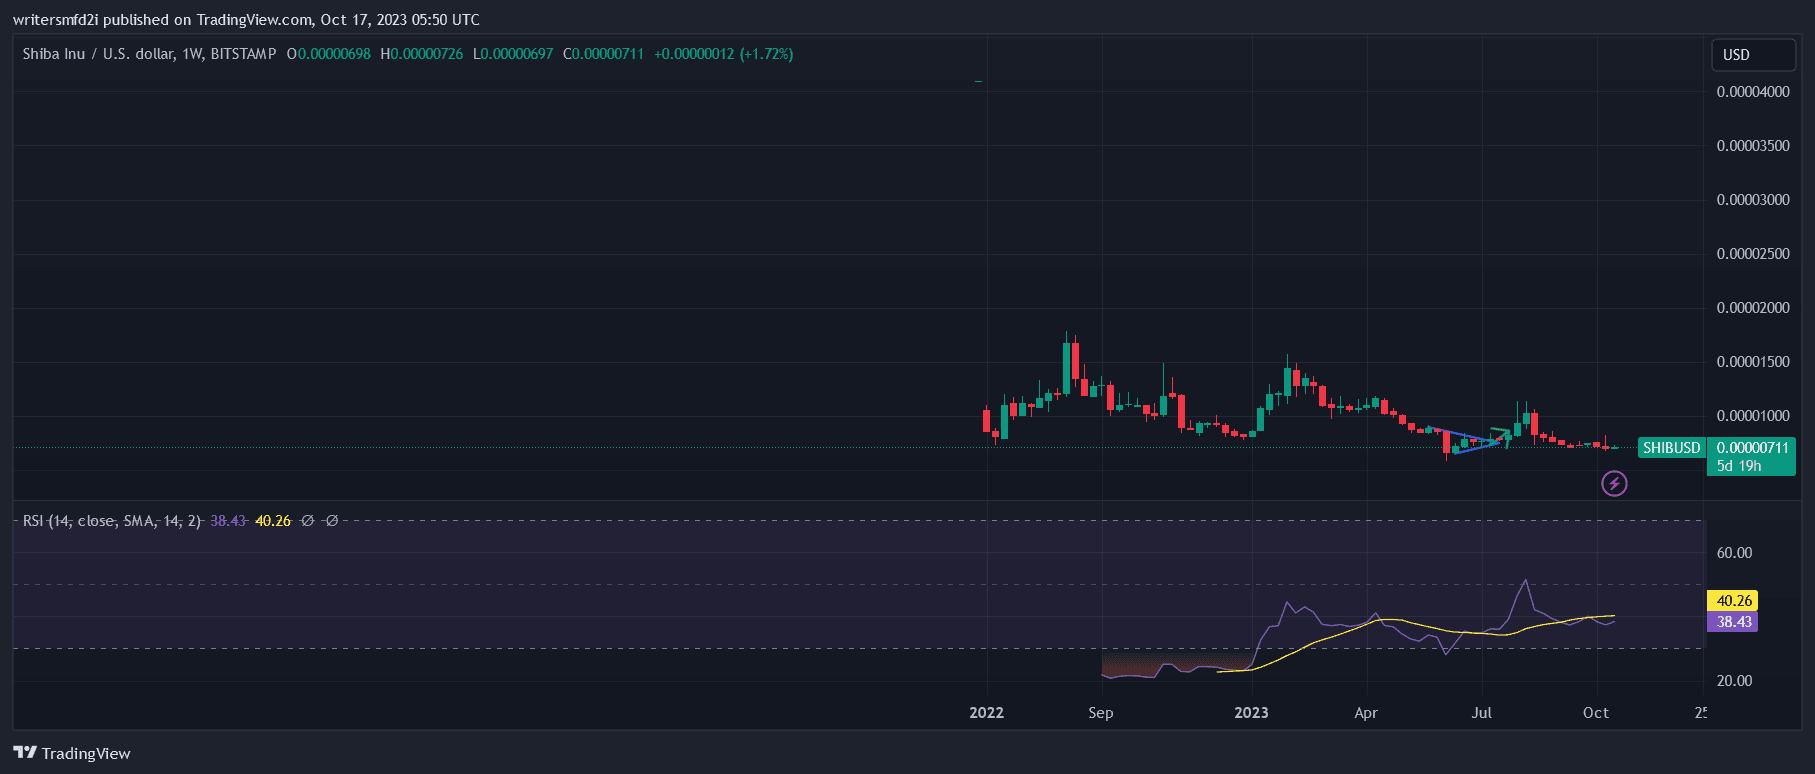Image resolution: width=1815 pixels, height=774 pixels.
Task: Click the SHIBUSD price label tag
Action: [x=1671, y=448]
